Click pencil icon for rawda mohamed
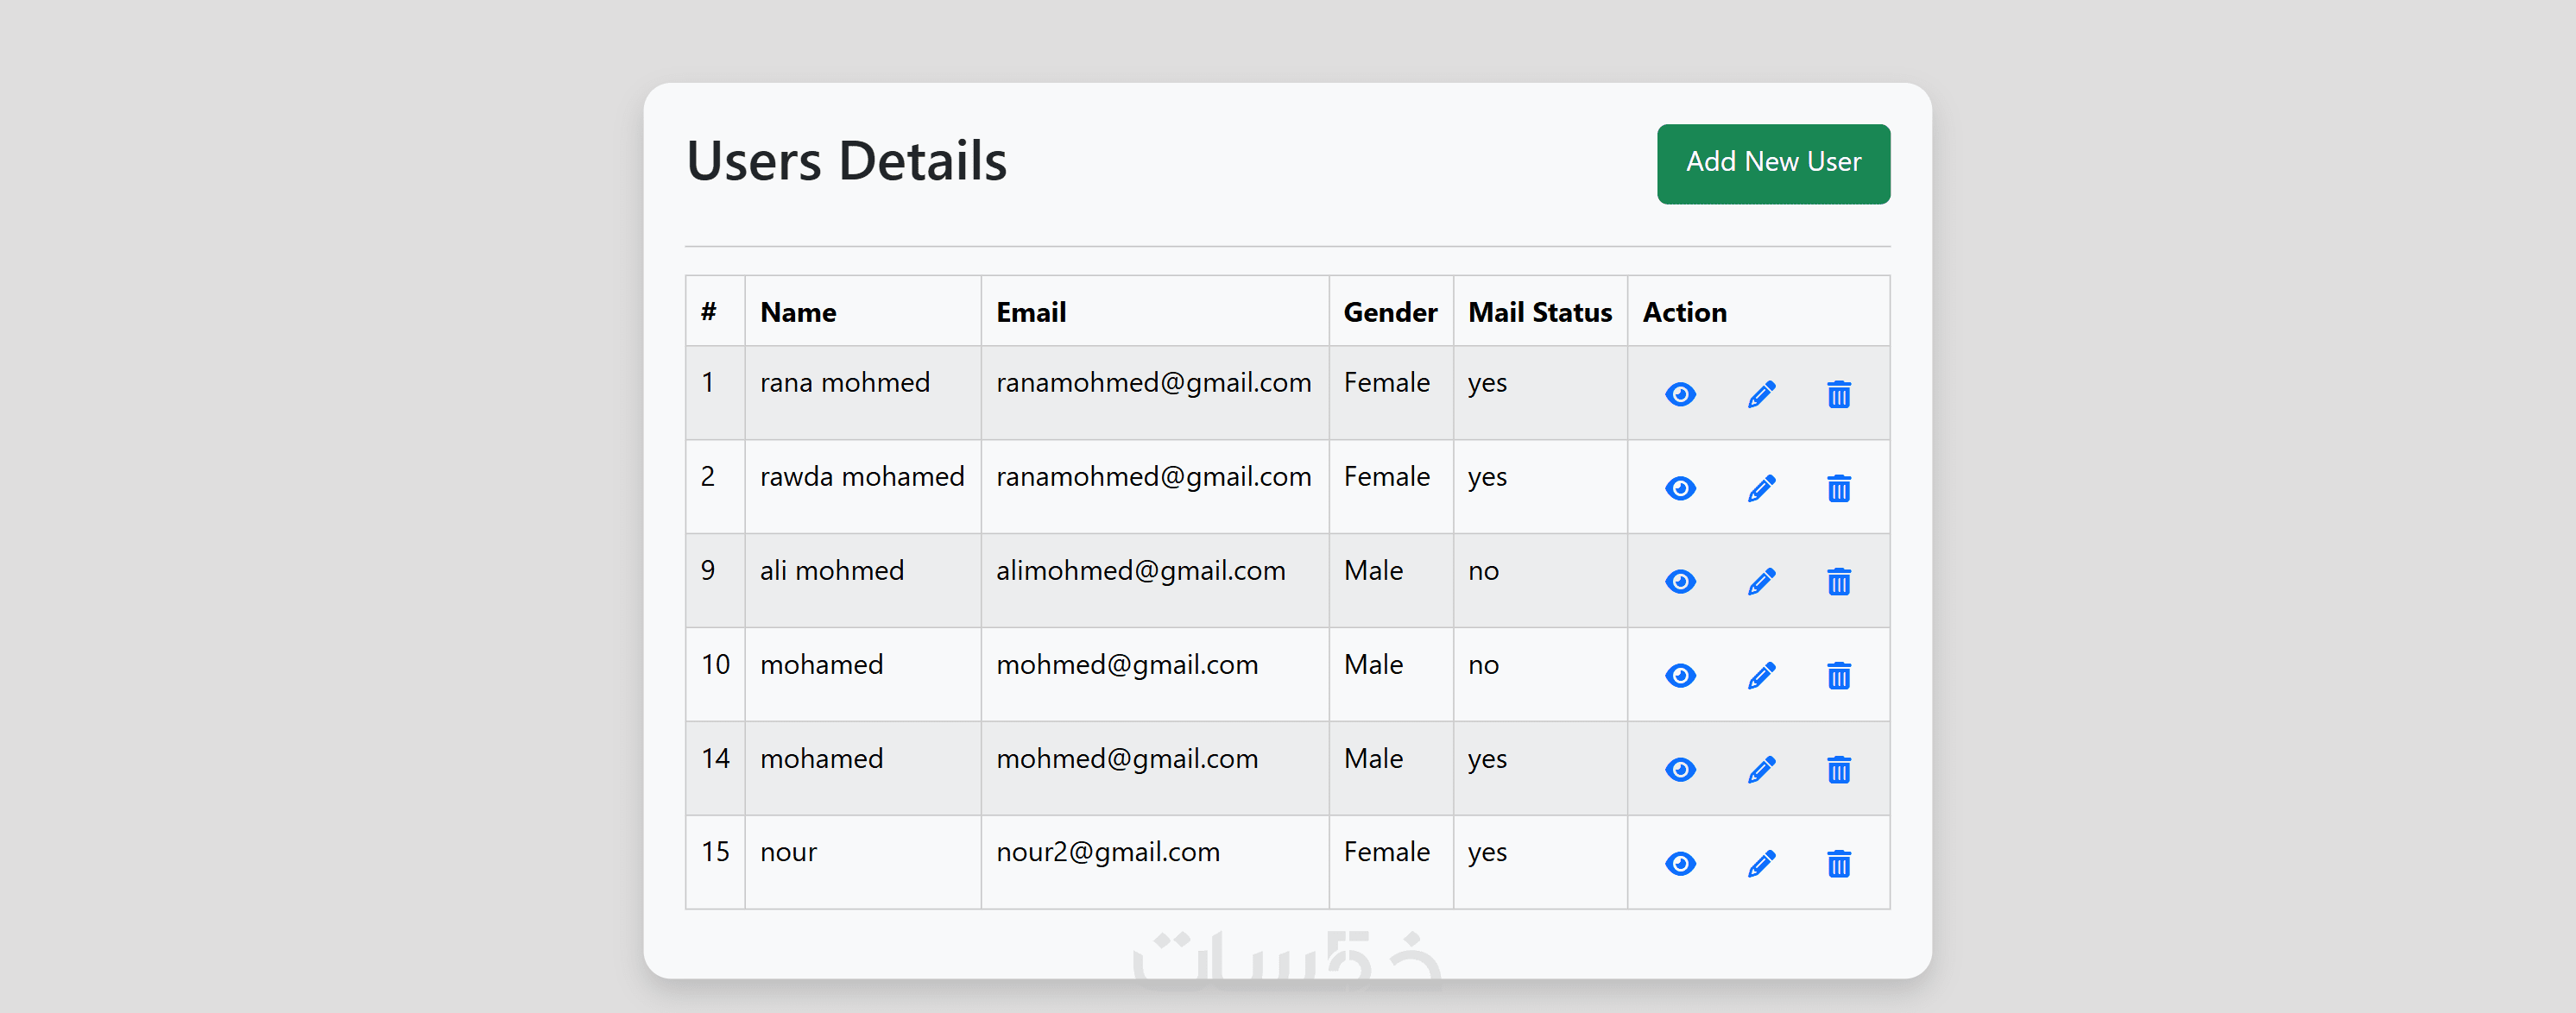Screen dimensions: 2576x1013 point(1761,488)
